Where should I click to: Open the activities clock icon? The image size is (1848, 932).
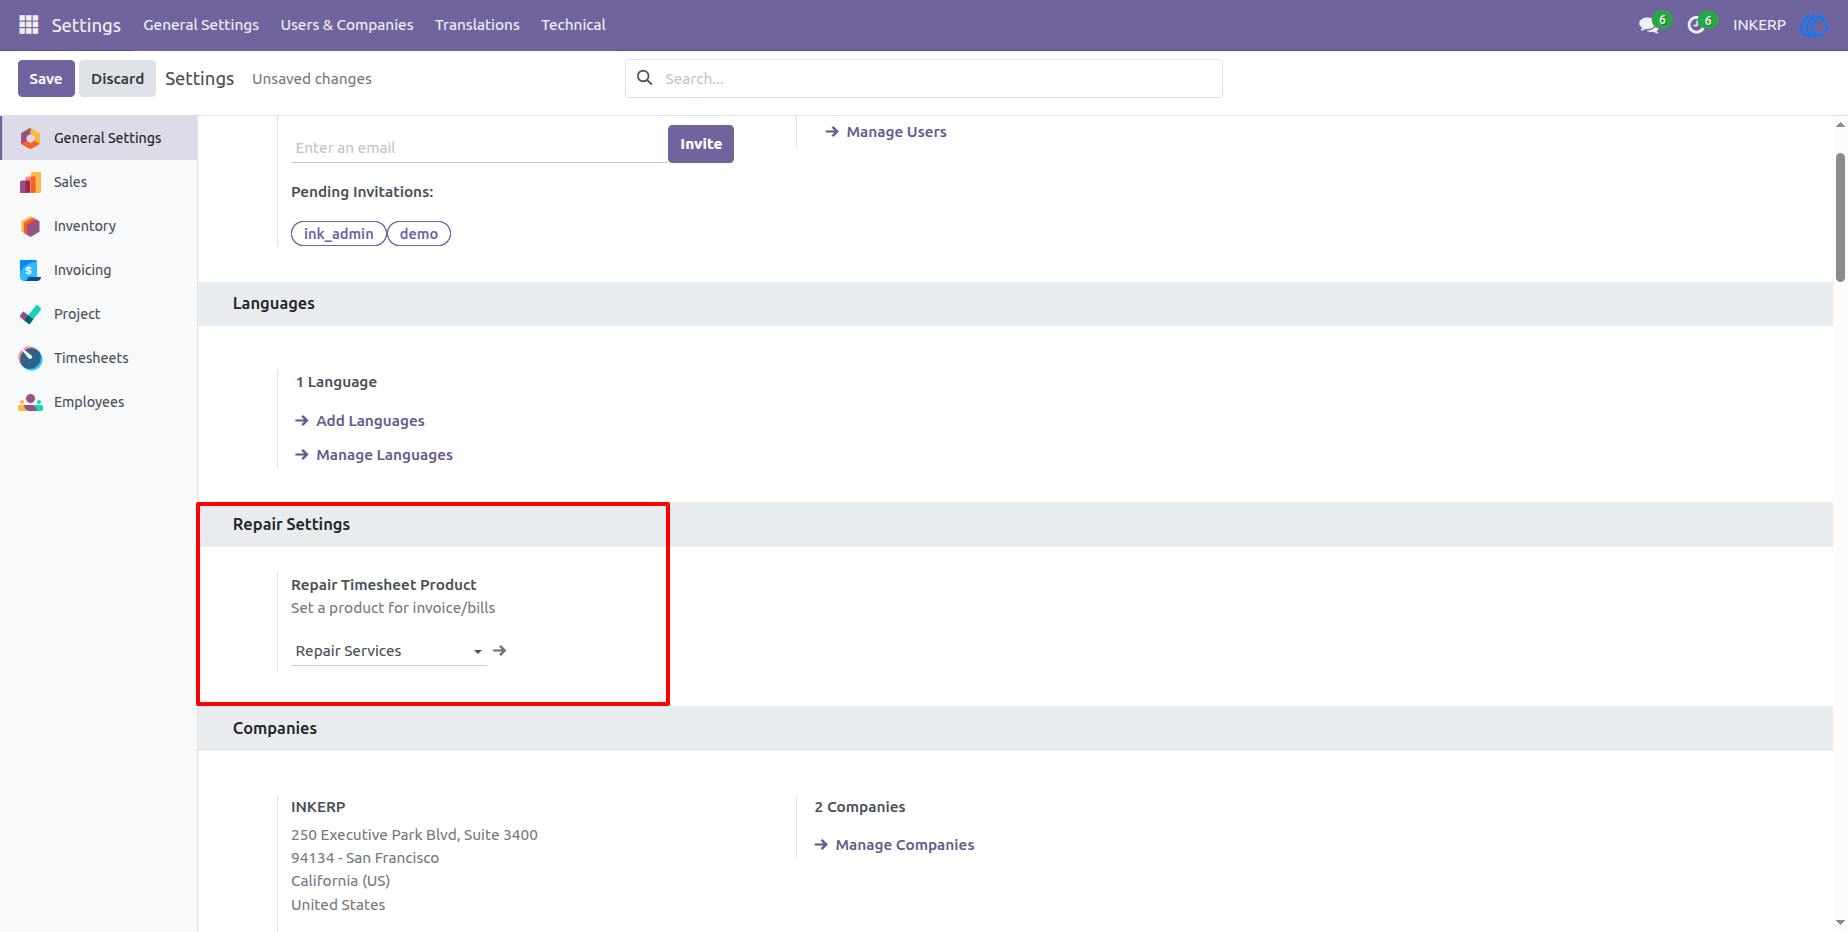[x=1696, y=25]
